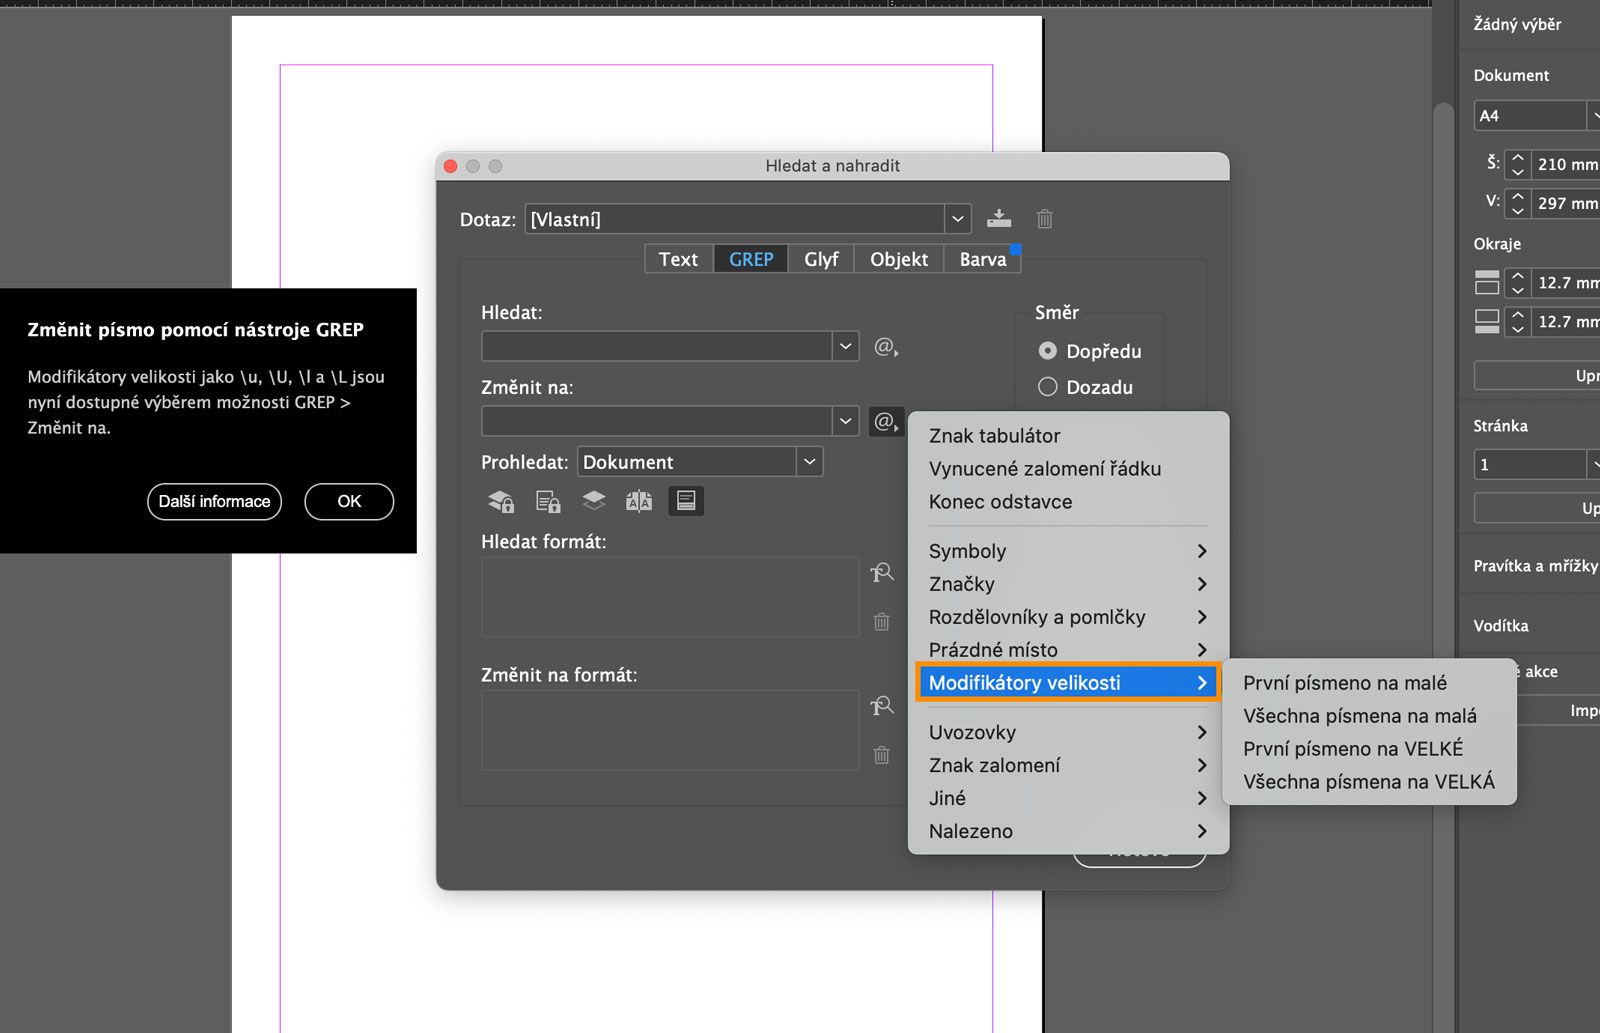Click the page height field showing 297 mm
This screenshot has width=1600, height=1033.
(x=1566, y=203)
